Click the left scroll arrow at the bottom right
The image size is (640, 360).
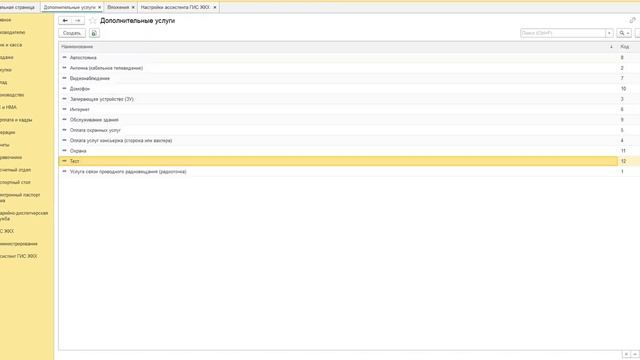627,354
